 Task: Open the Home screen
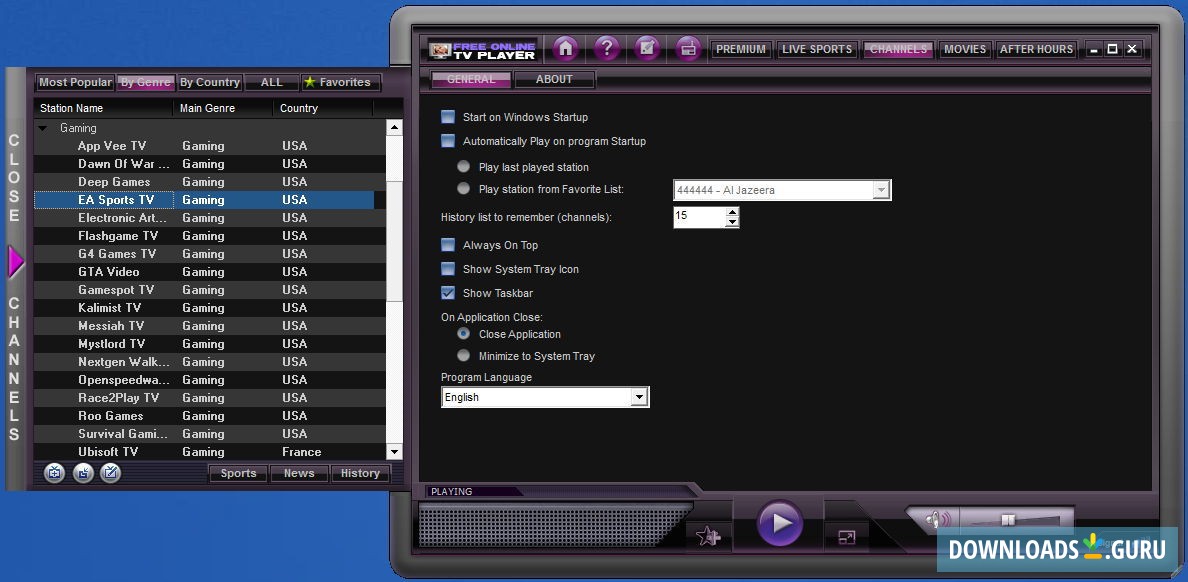(565, 48)
